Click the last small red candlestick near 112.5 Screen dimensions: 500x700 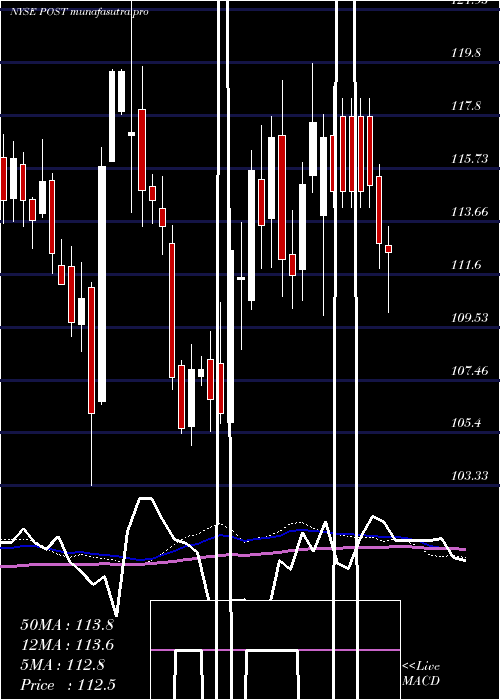coord(388,249)
